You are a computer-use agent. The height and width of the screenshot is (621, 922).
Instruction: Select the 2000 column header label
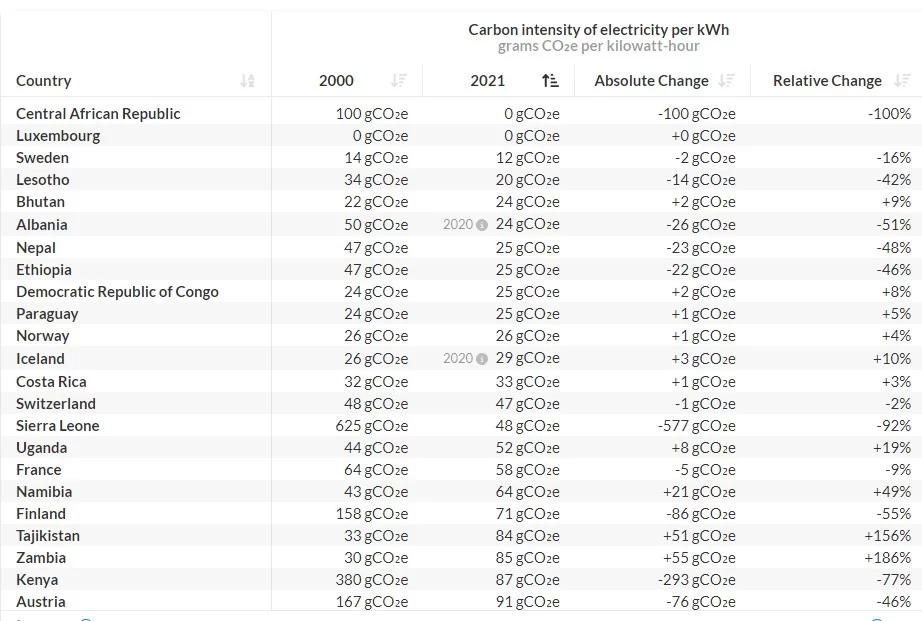point(336,81)
